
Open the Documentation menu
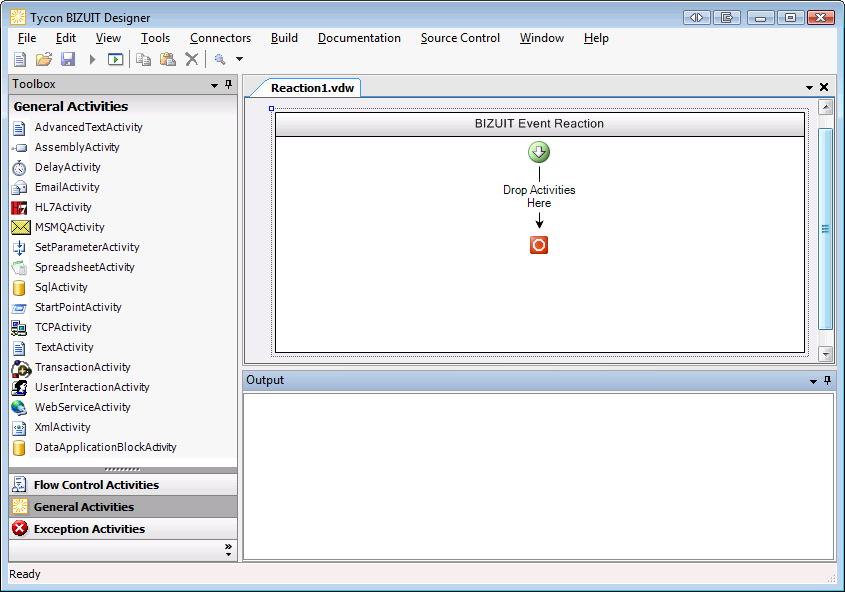[x=359, y=38]
